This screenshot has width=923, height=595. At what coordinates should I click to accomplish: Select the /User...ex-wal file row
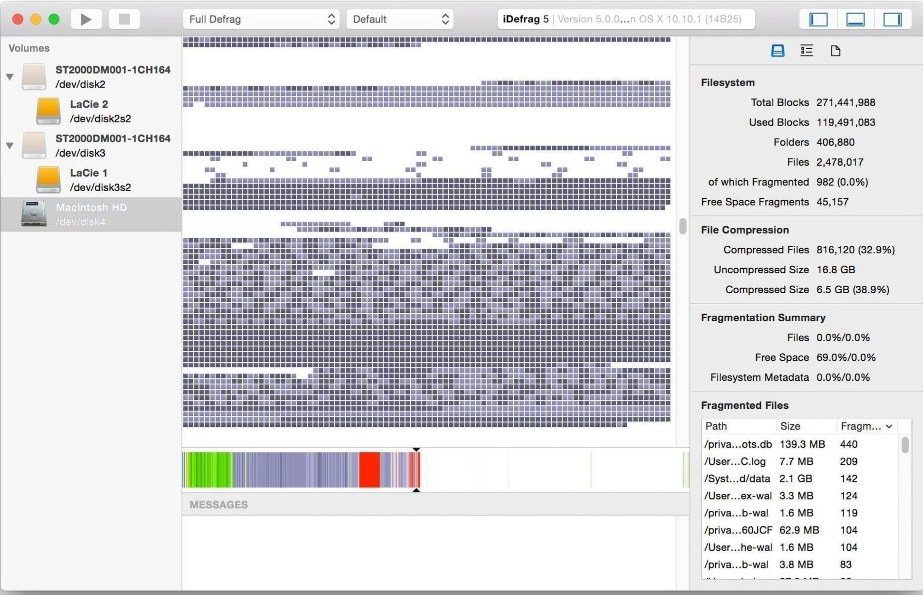[801, 496]
